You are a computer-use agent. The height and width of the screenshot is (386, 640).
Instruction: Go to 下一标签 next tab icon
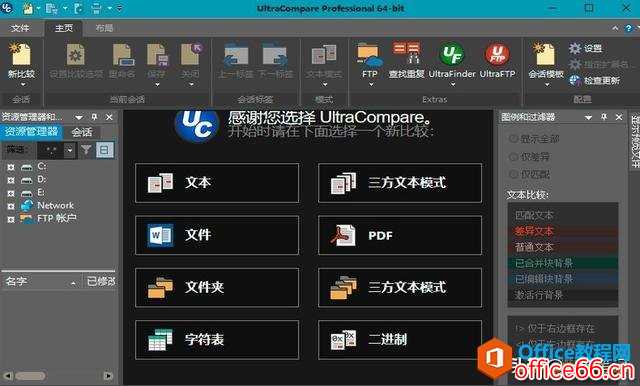click(275, 55)
